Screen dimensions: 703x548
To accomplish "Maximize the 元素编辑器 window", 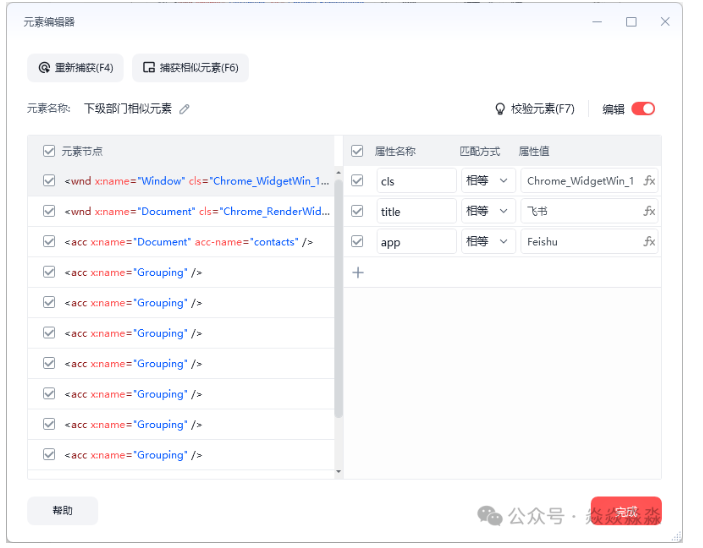I will [631, 22].
